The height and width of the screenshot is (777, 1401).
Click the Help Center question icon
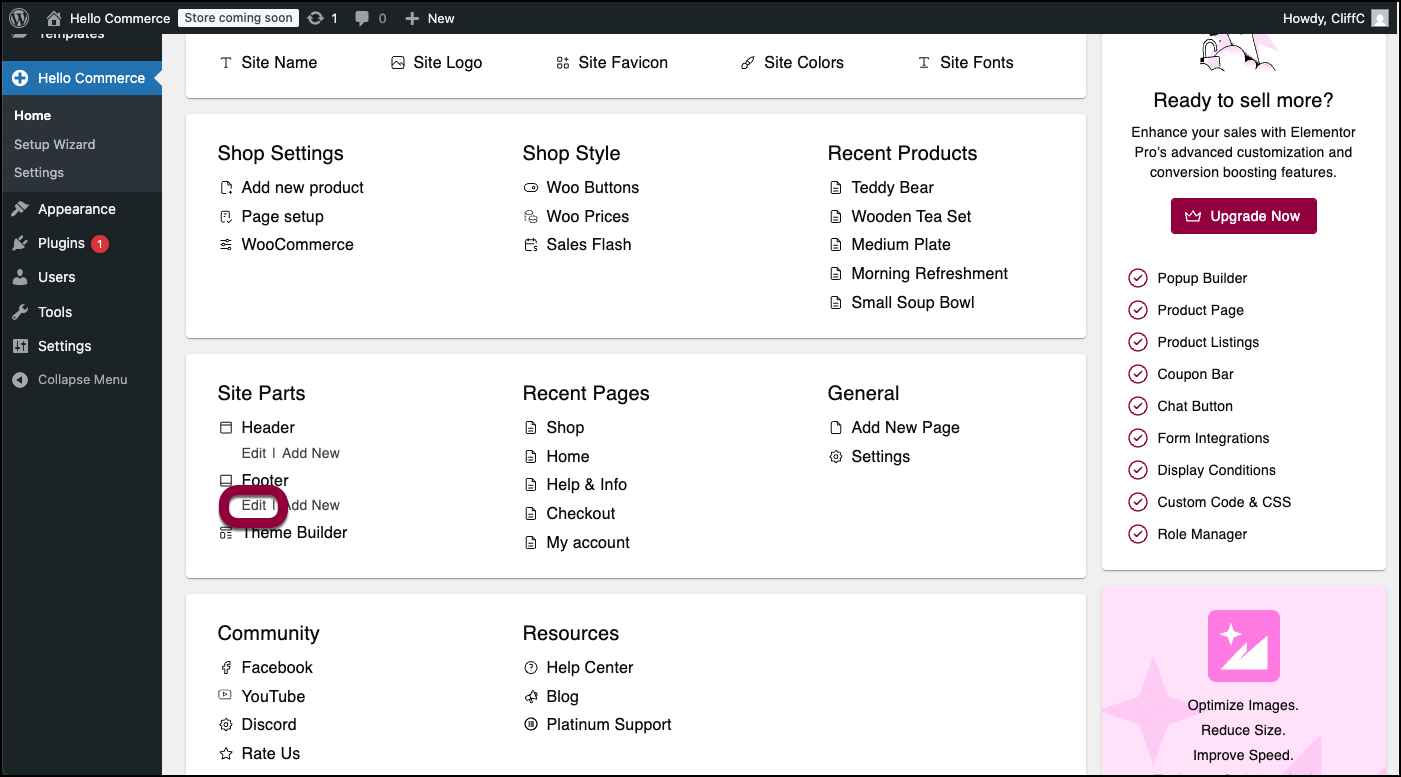[x=531, y=668]
